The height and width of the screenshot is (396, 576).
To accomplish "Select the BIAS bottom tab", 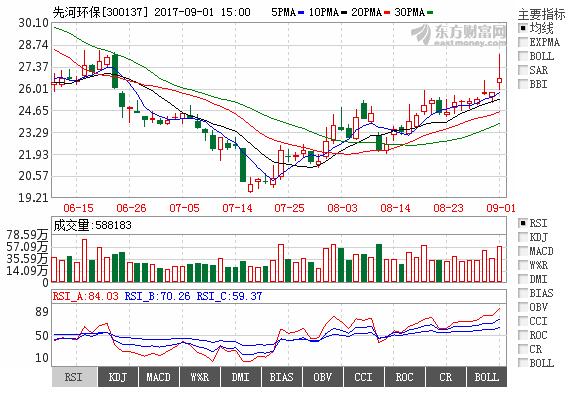I will click(x=282, y=377).
